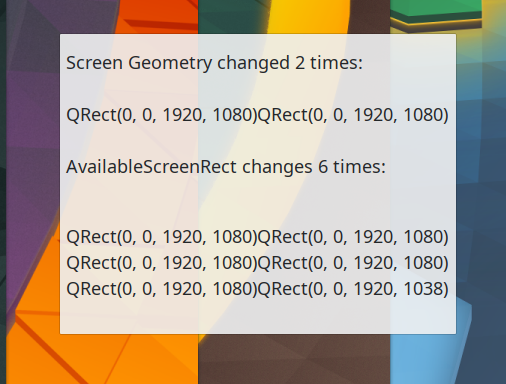The height and width of the screenshot is (384, 506).
Task: Click the number 2 in the Screen Geometry heading
Action: point(300,63)
